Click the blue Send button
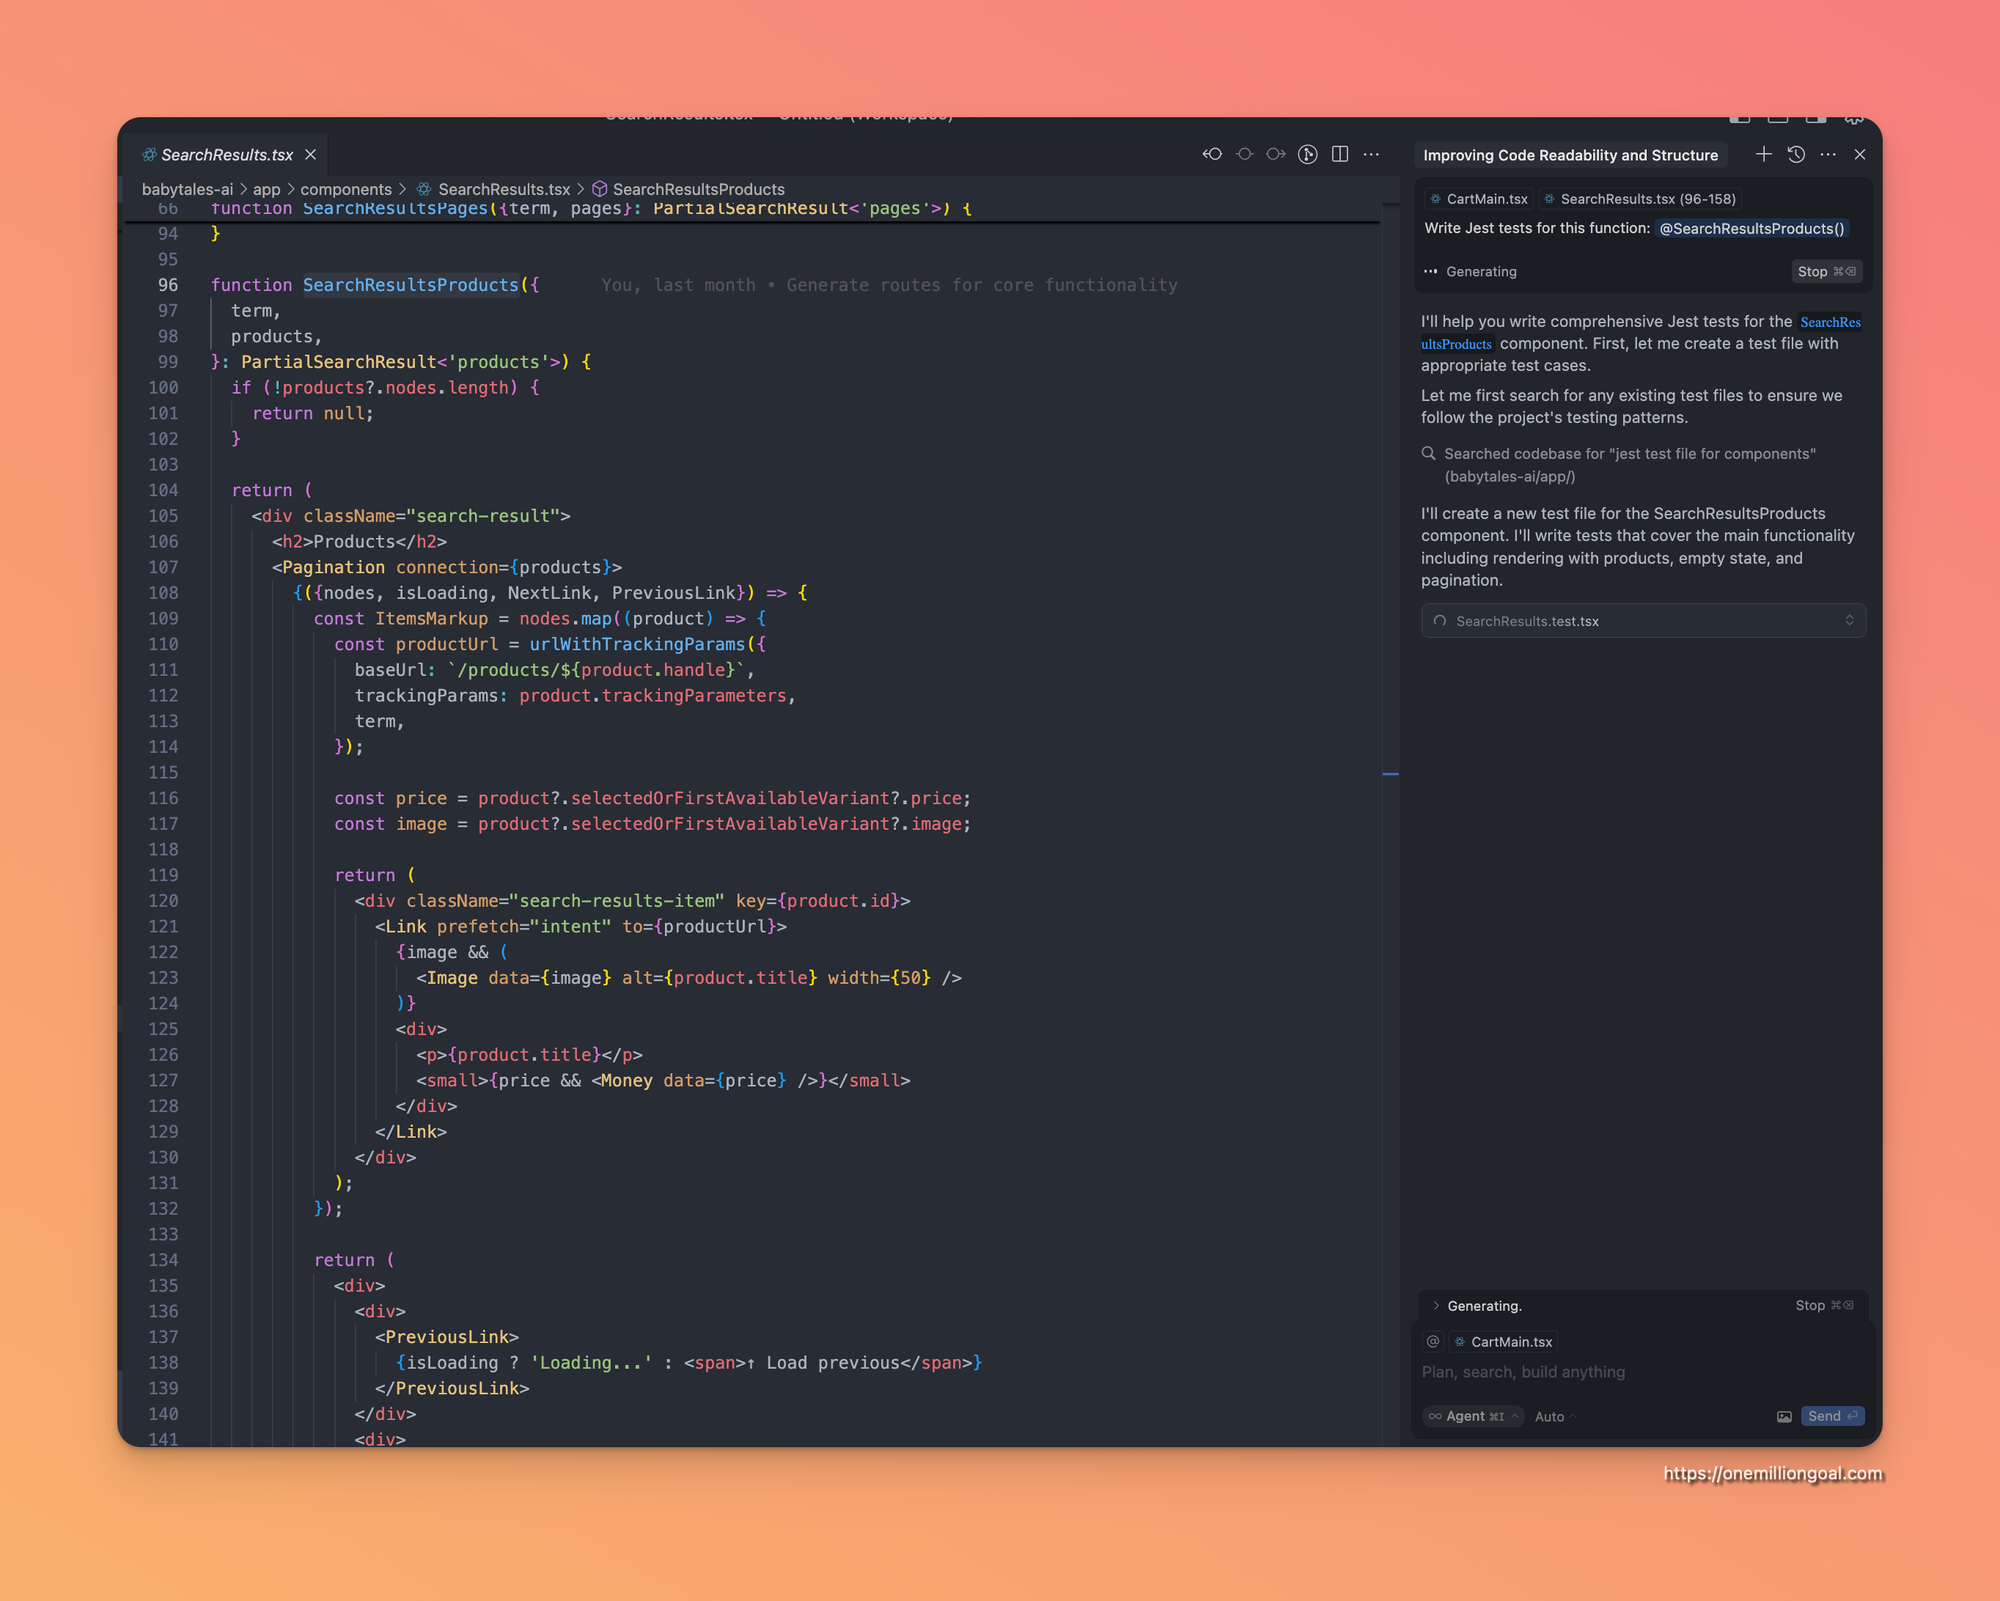 point(1832,1417)
